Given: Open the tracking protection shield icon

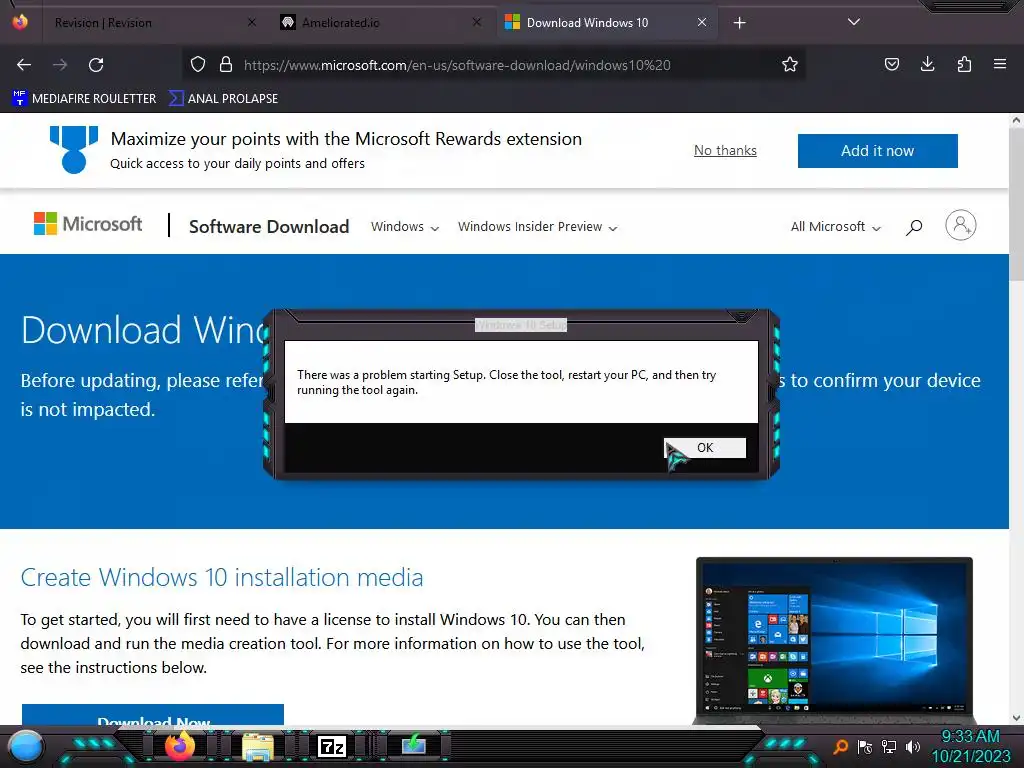Looking at the screenshot, I should tap(198, 64).
